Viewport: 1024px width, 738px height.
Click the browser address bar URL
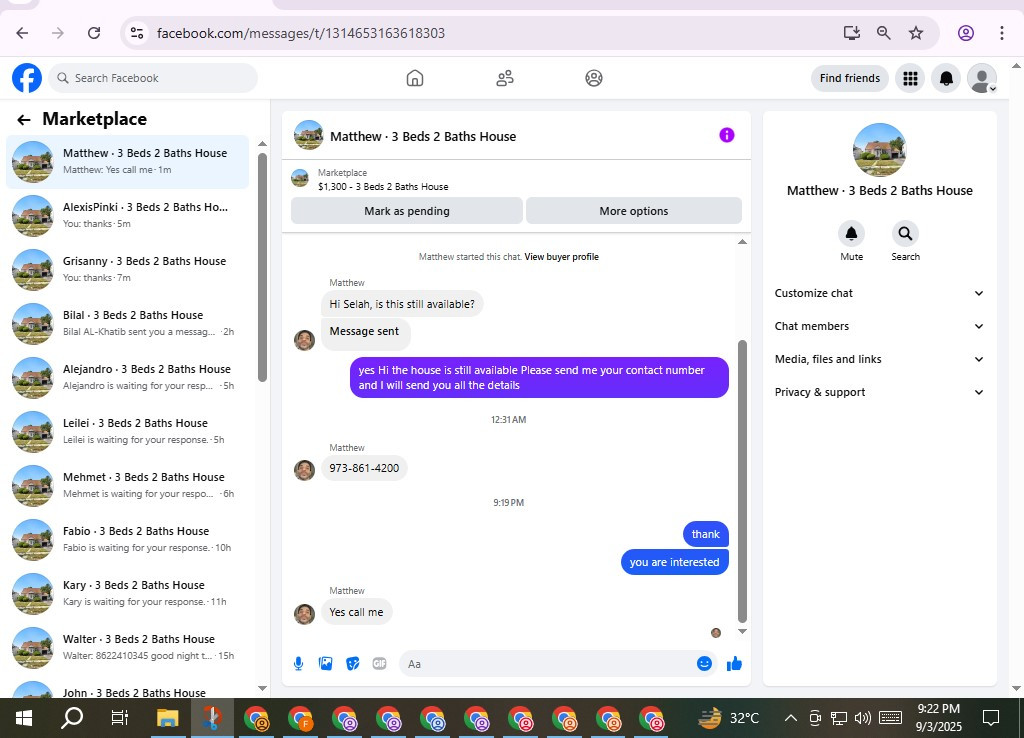[300, 33]
